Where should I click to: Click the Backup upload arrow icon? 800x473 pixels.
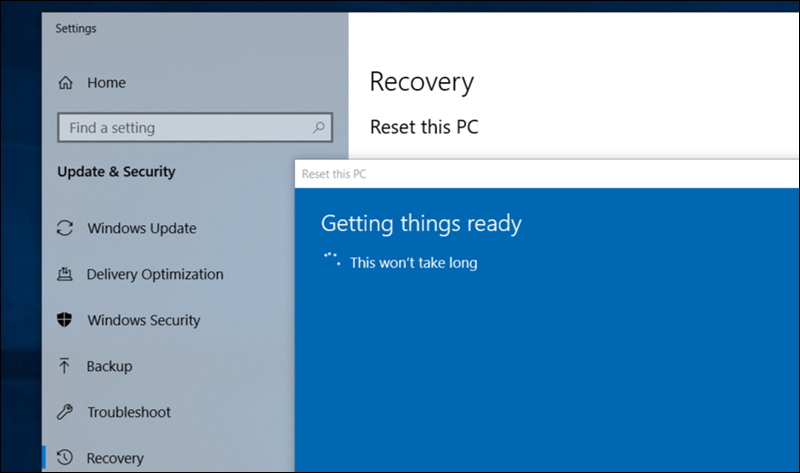pos(64,365)
